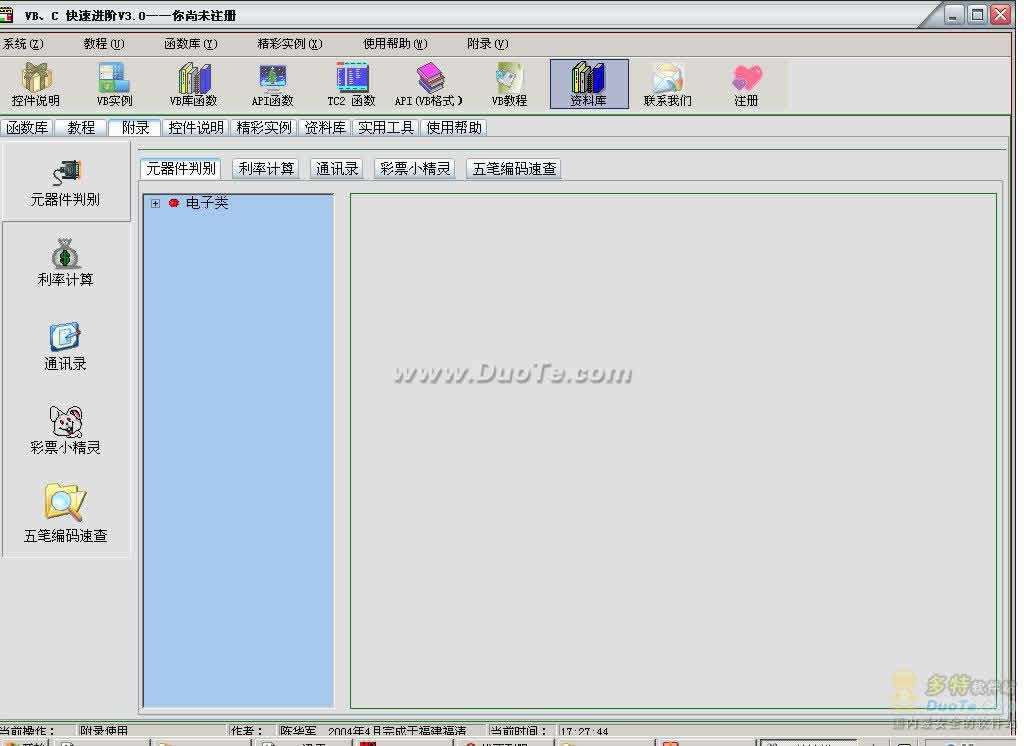
Task: Click the 通讯录 button above the tree
Action: click(337, 169)
